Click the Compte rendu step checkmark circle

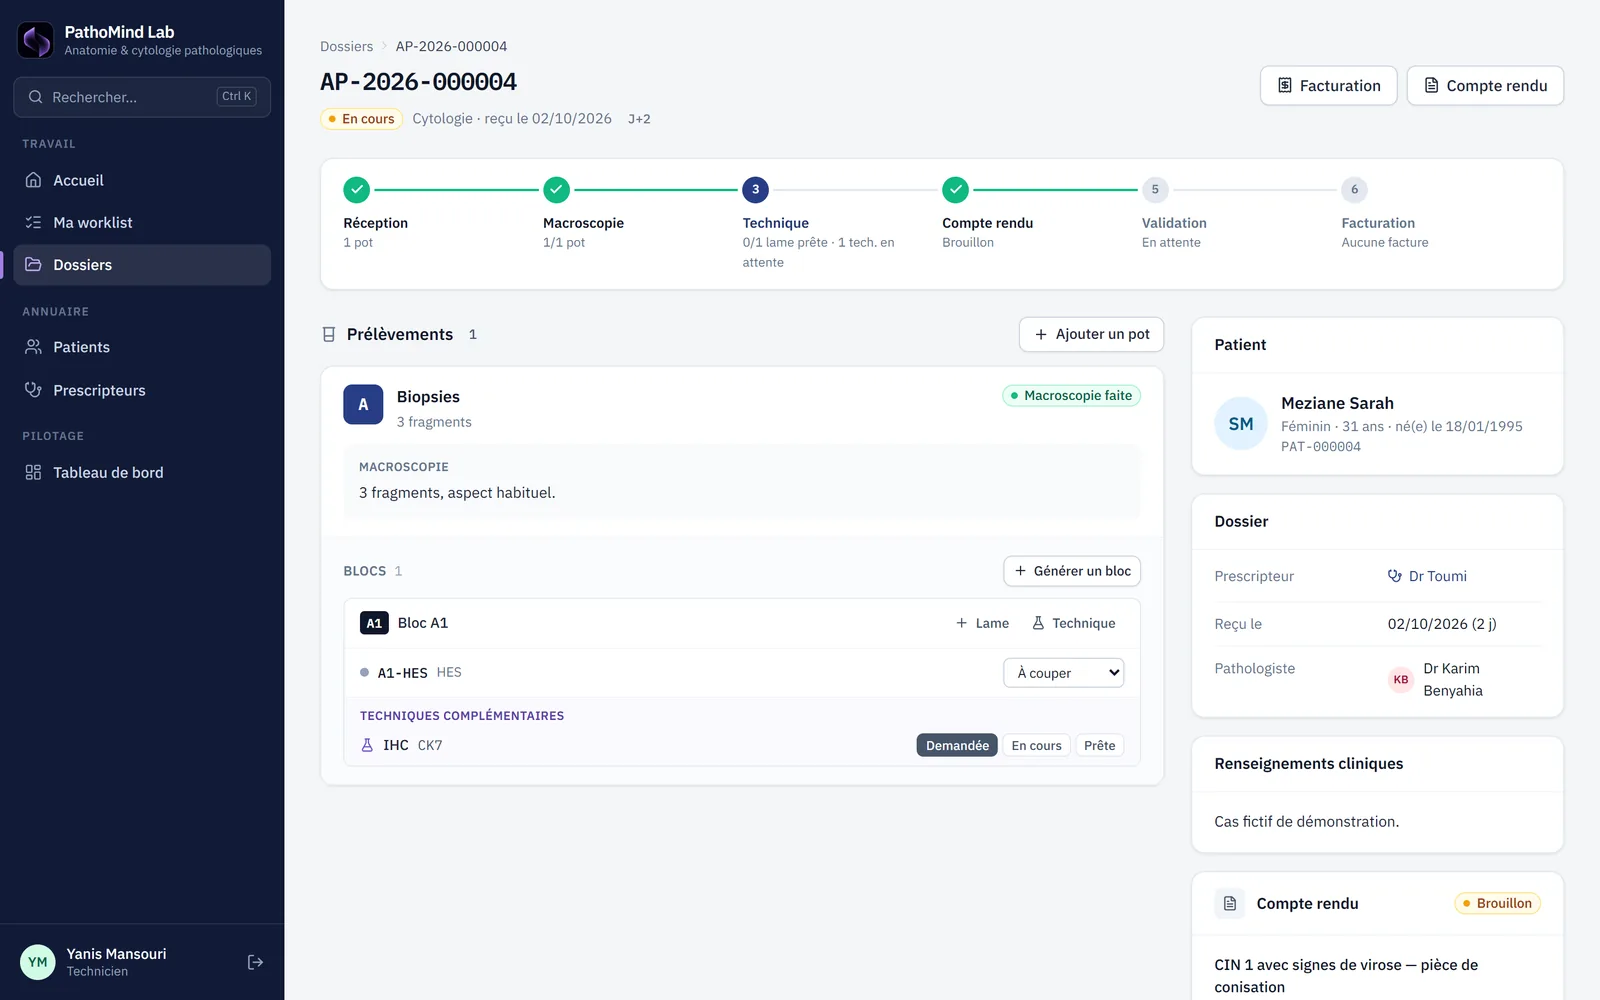click(x=956, y=190)
